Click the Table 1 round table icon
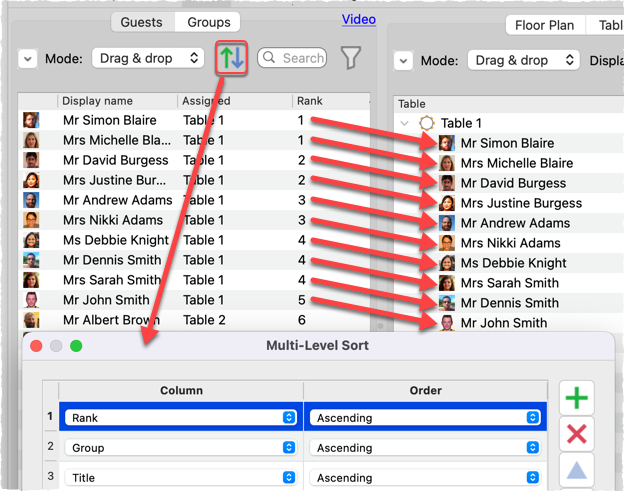 tap(427, 123)
